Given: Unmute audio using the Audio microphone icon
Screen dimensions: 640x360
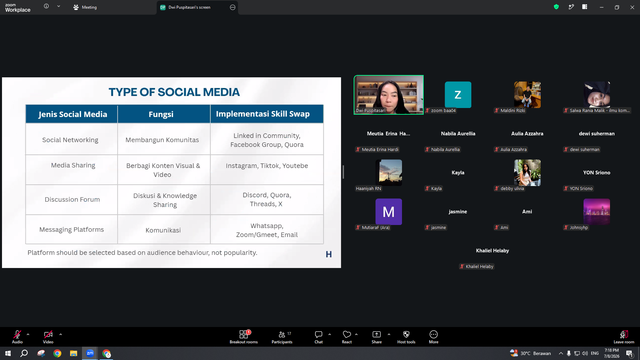Looking at the screenshot, I should coord(17,335).
